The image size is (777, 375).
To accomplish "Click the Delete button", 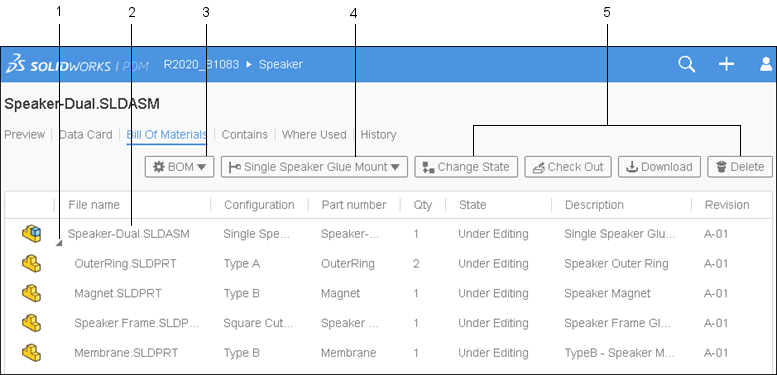I will click(x=740, y=167).
